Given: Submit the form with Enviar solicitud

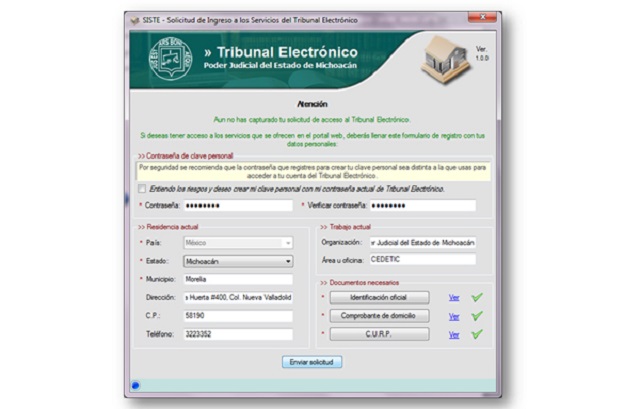Looking at the screenshot, I should tap(312, 362).
